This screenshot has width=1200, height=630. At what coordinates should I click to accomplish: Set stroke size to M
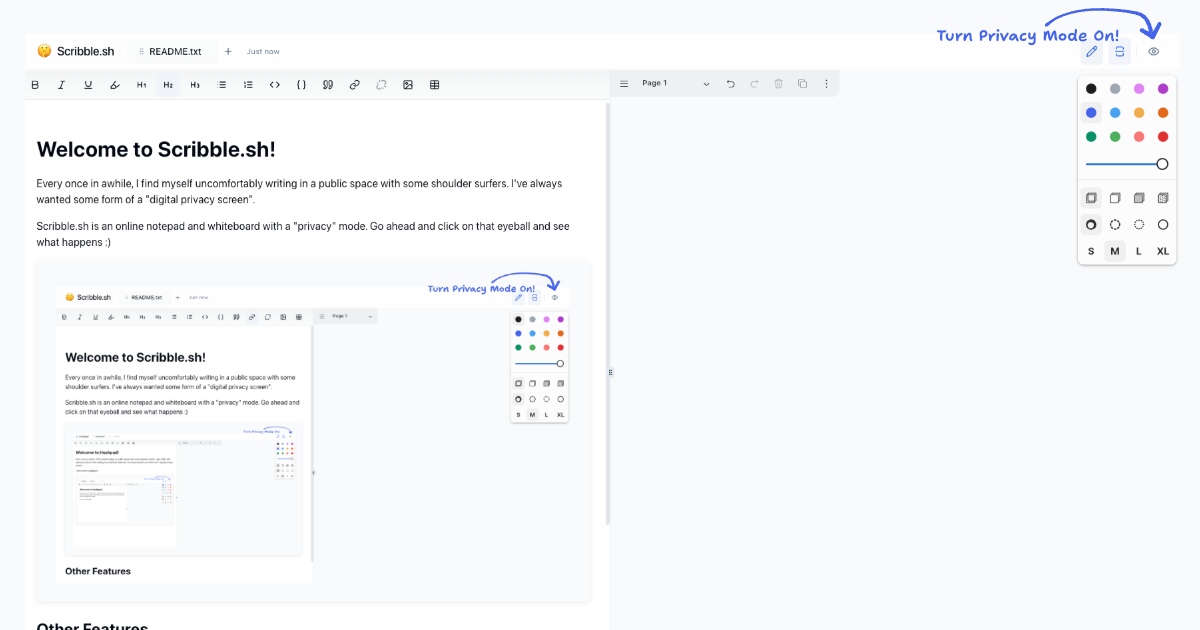pos(1115,251)
